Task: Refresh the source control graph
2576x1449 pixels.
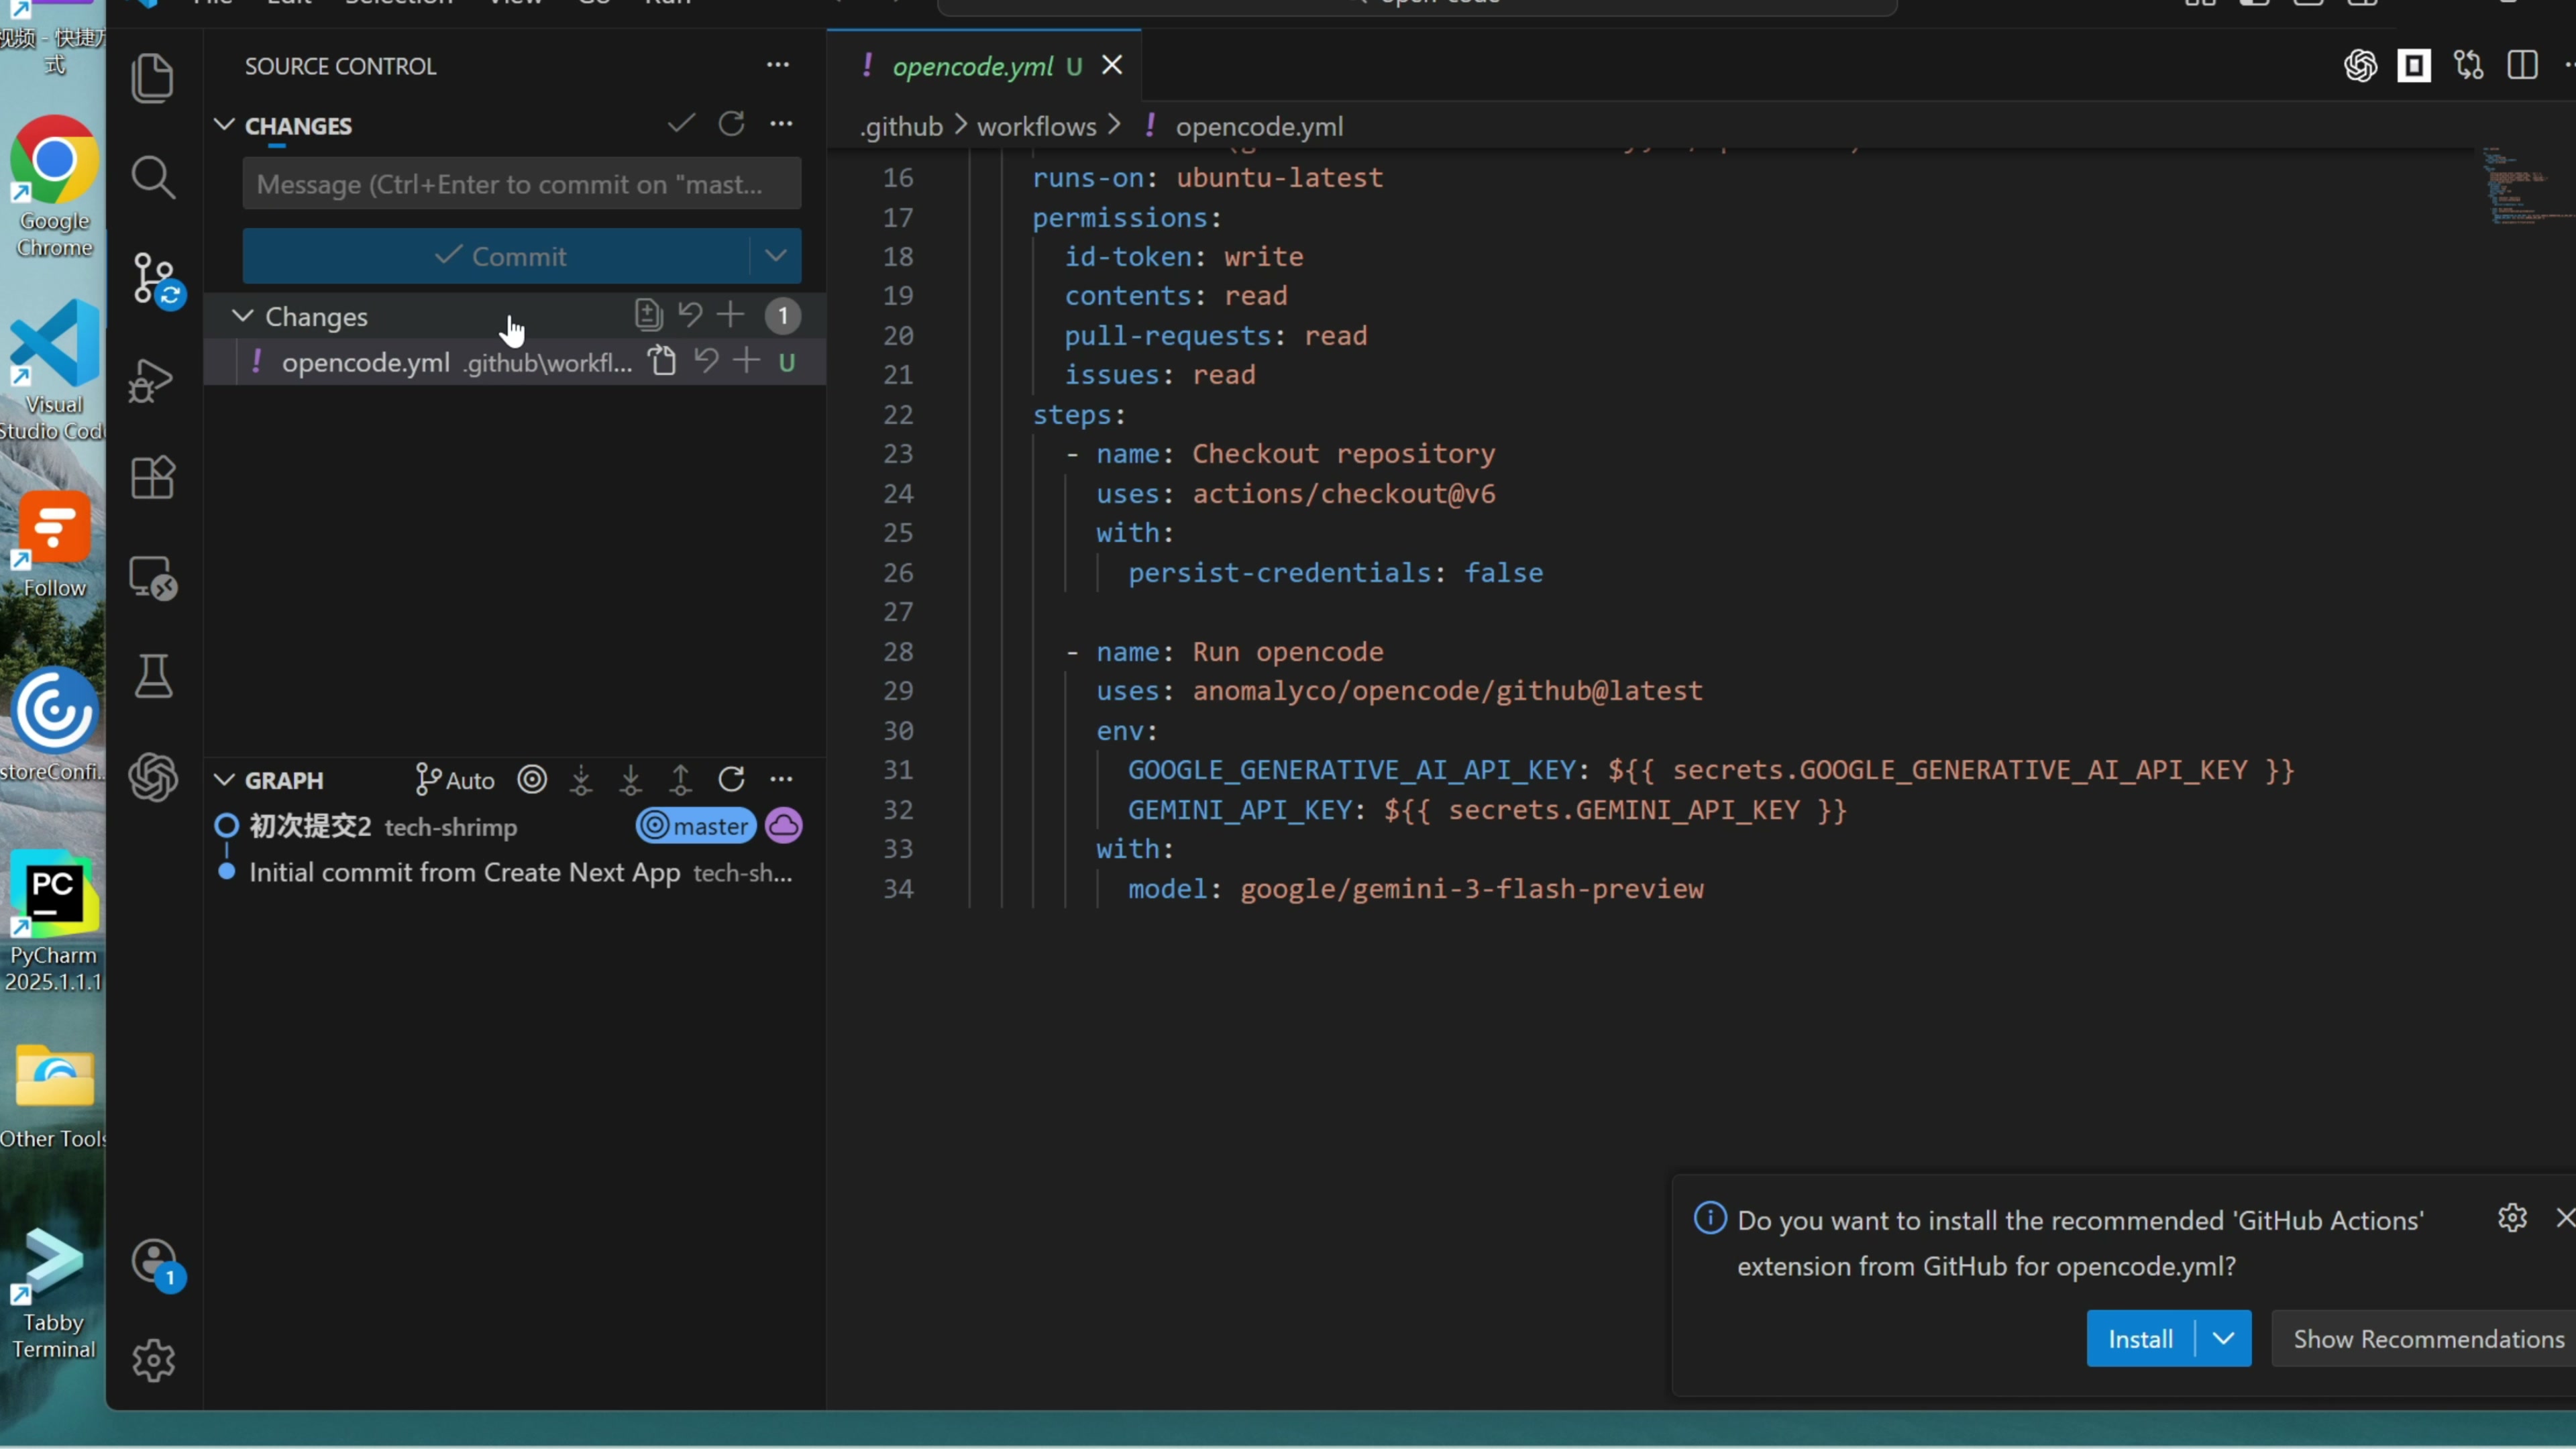Action: click(x=731, y=779)
